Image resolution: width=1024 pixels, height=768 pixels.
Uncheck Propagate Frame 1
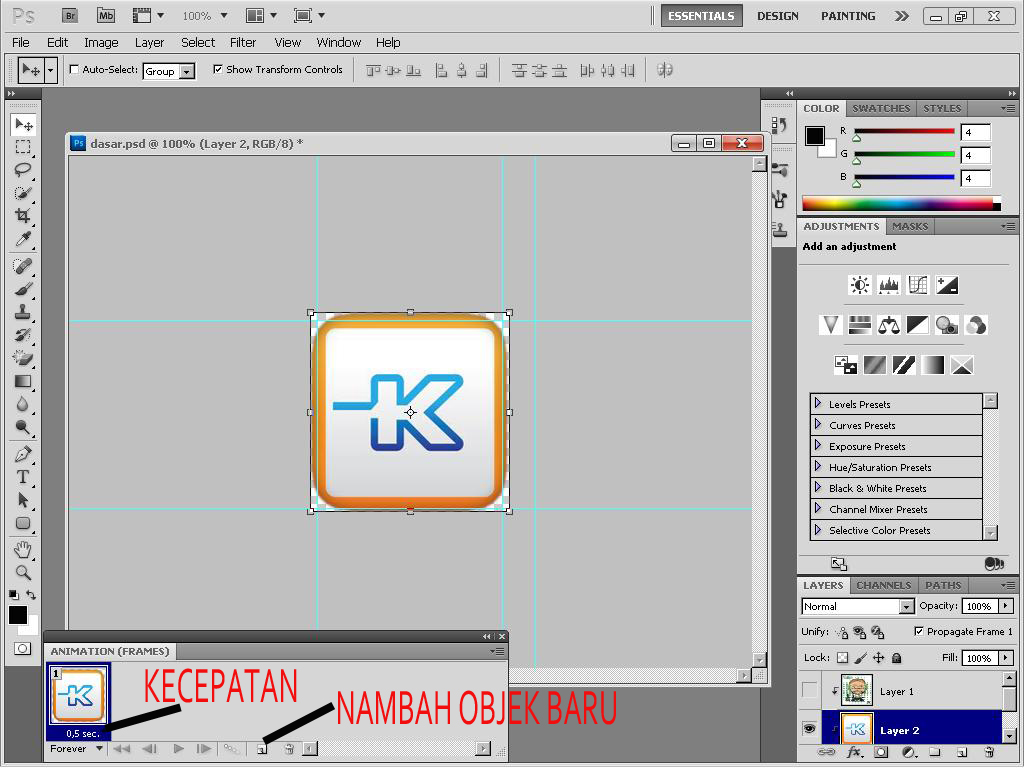919,632
